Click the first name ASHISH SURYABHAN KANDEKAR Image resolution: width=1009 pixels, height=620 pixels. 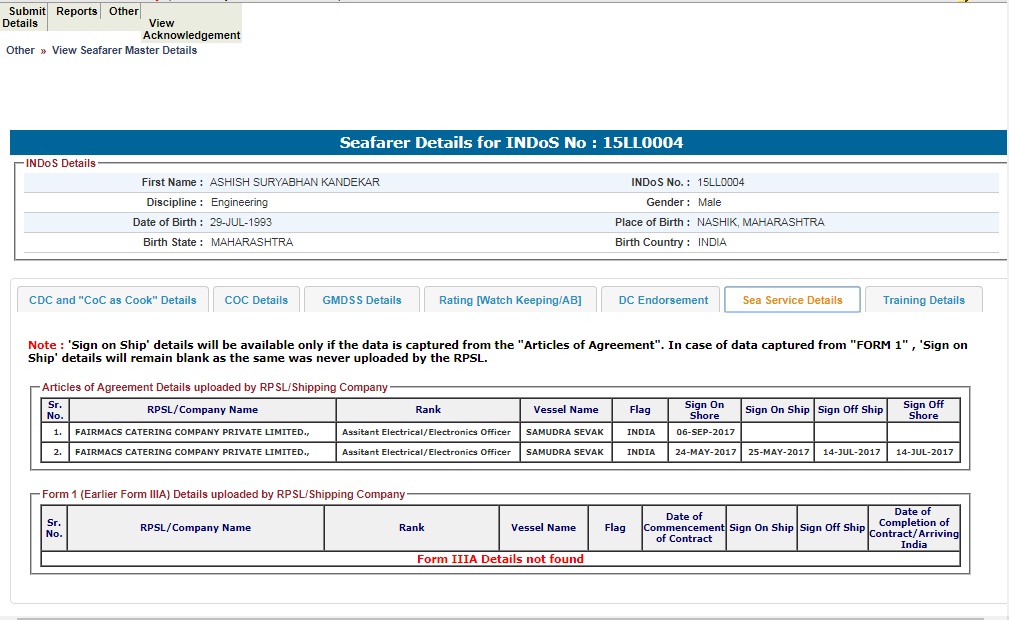[294, 183]
